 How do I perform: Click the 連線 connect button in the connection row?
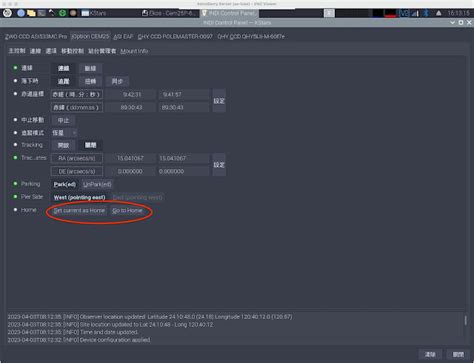tap(63, 68)
